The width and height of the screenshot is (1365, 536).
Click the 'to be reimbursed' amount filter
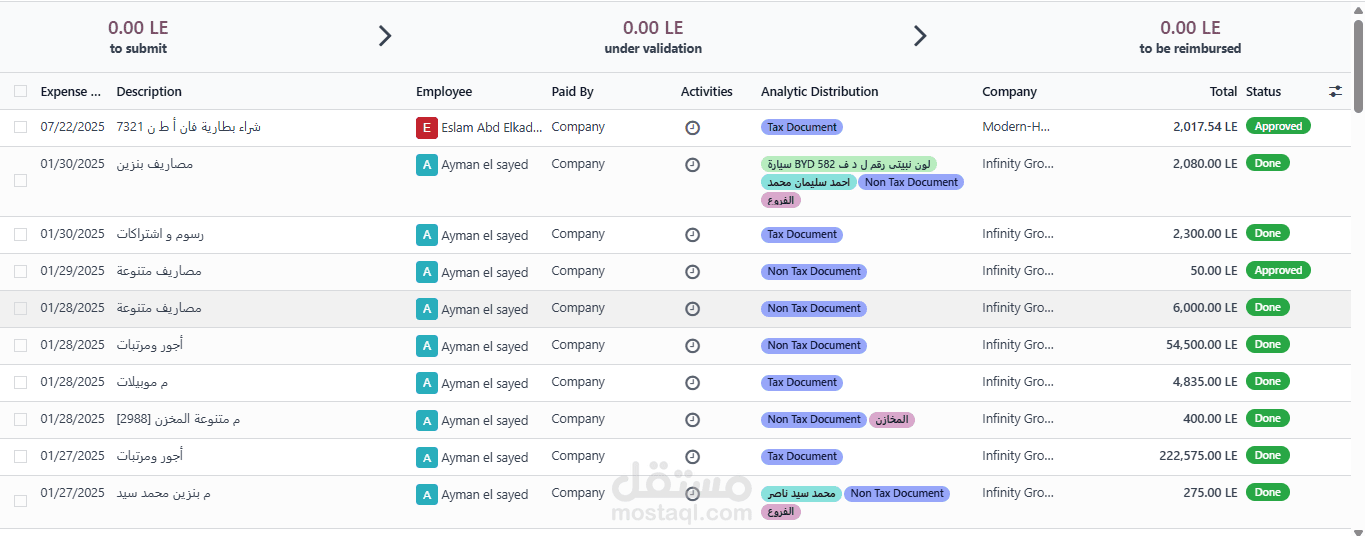1190,37
